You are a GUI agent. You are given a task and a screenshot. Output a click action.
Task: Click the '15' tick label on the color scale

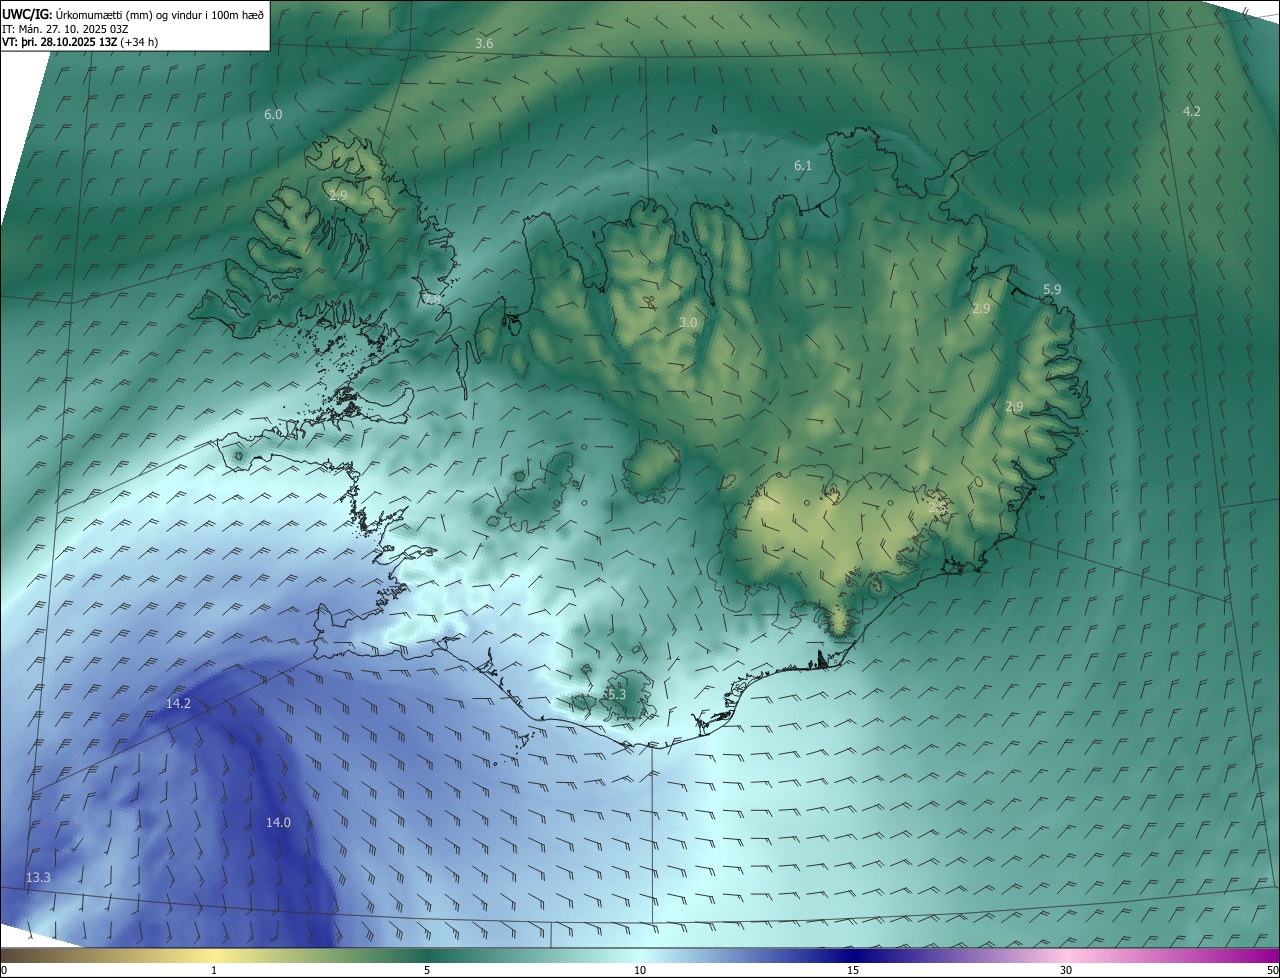853,970
